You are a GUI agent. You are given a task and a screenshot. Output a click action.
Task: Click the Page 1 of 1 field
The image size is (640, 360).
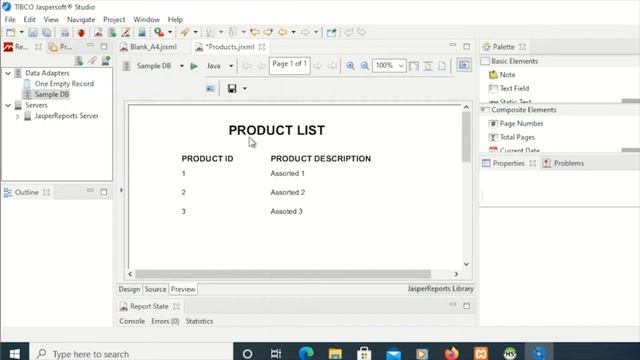tap(289, 65)
